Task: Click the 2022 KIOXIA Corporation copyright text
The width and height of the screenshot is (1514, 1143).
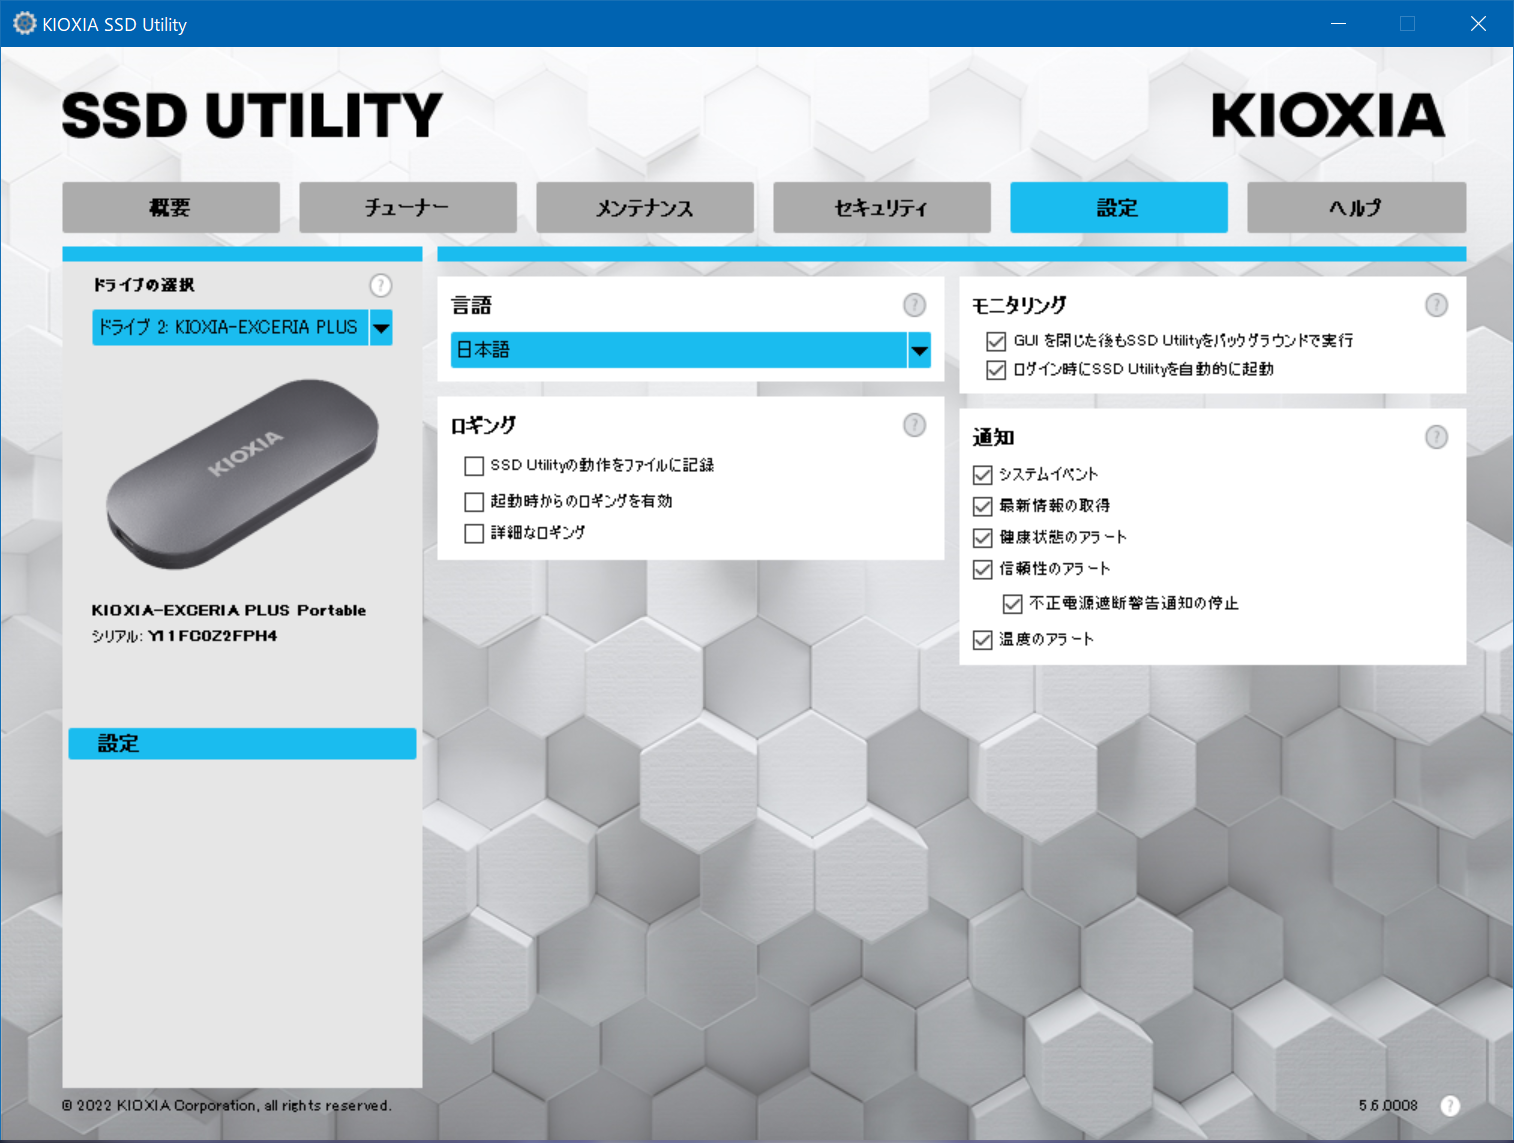Action: pos(227,1105)
